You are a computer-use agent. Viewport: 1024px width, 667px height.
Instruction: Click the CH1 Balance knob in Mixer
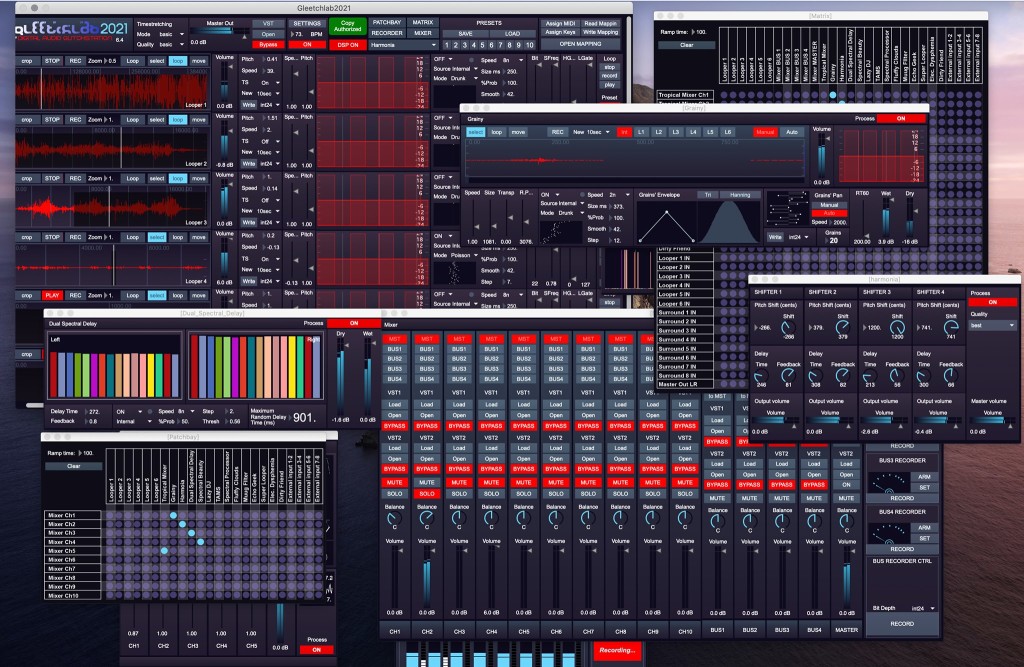click(x=394, y=518)
